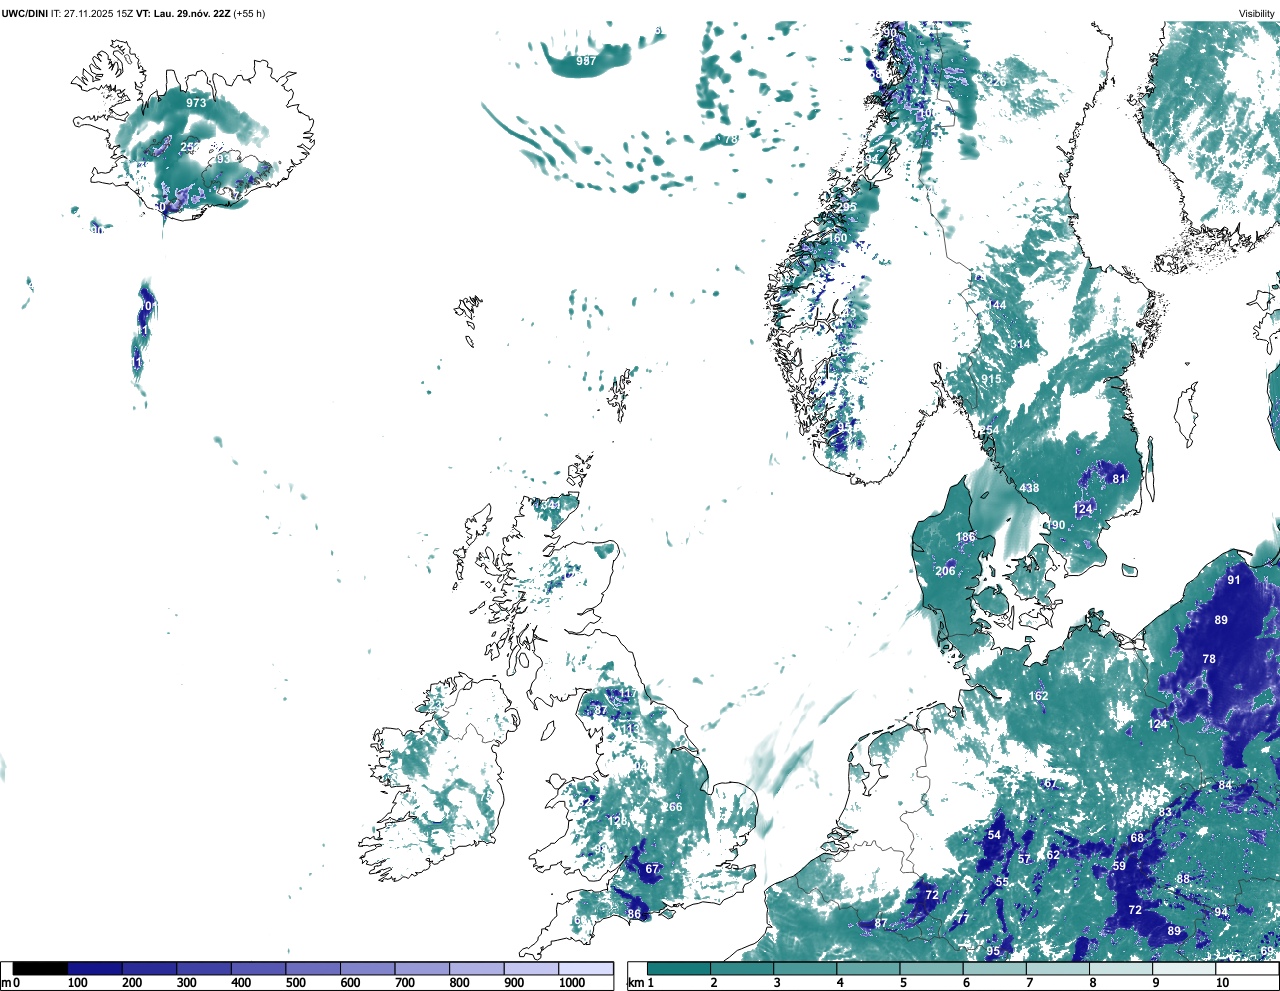This screenshot has width=1280, height=991.
Task: Click the '1000' label on meter scale
Action: 572,983
